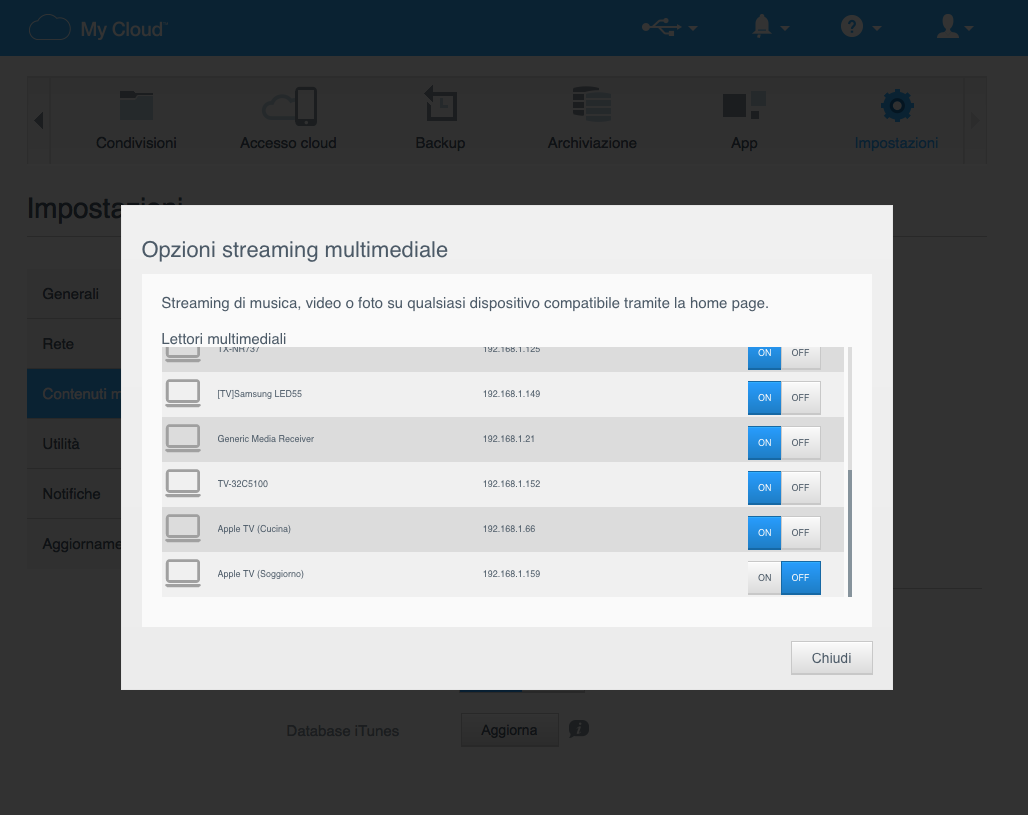This screenshot has width=1028, height=815.
Task: Open the App tiles icon
Action: pyautogui.click(x=744, y=105)
